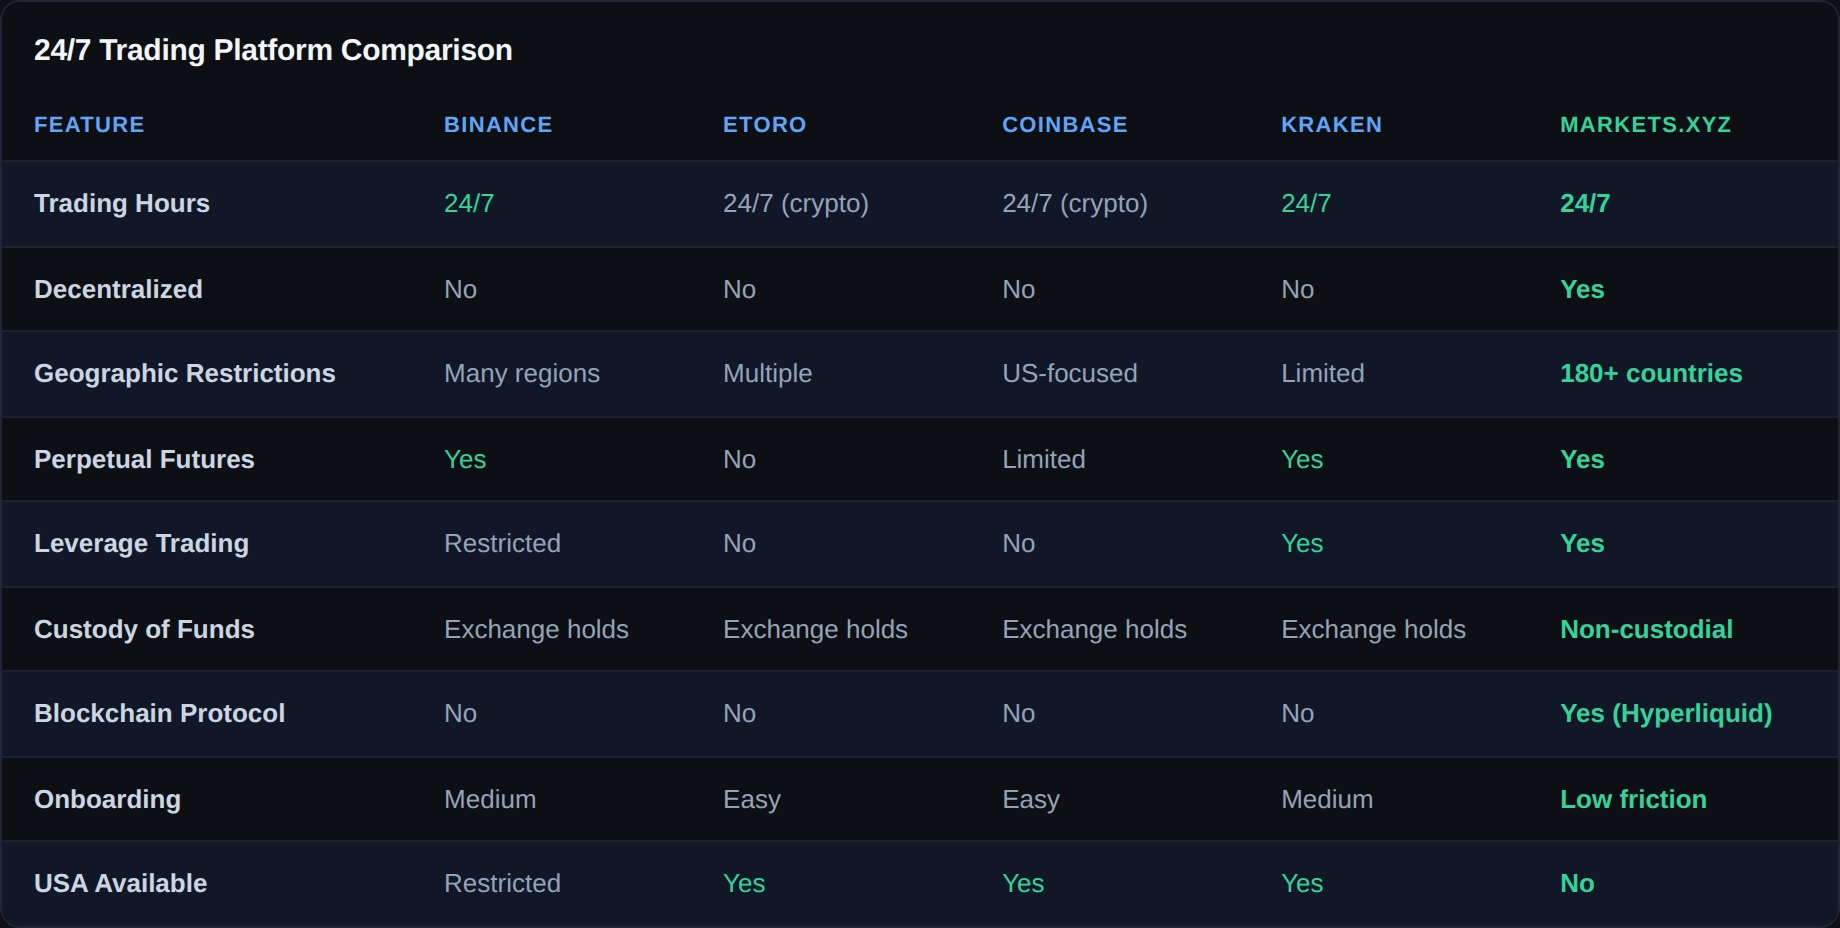This screenshot has width=1840, height=928.
Task: Click the '24/7 Trading Platform Comparison' title
Action: click(x=273, y=50)
